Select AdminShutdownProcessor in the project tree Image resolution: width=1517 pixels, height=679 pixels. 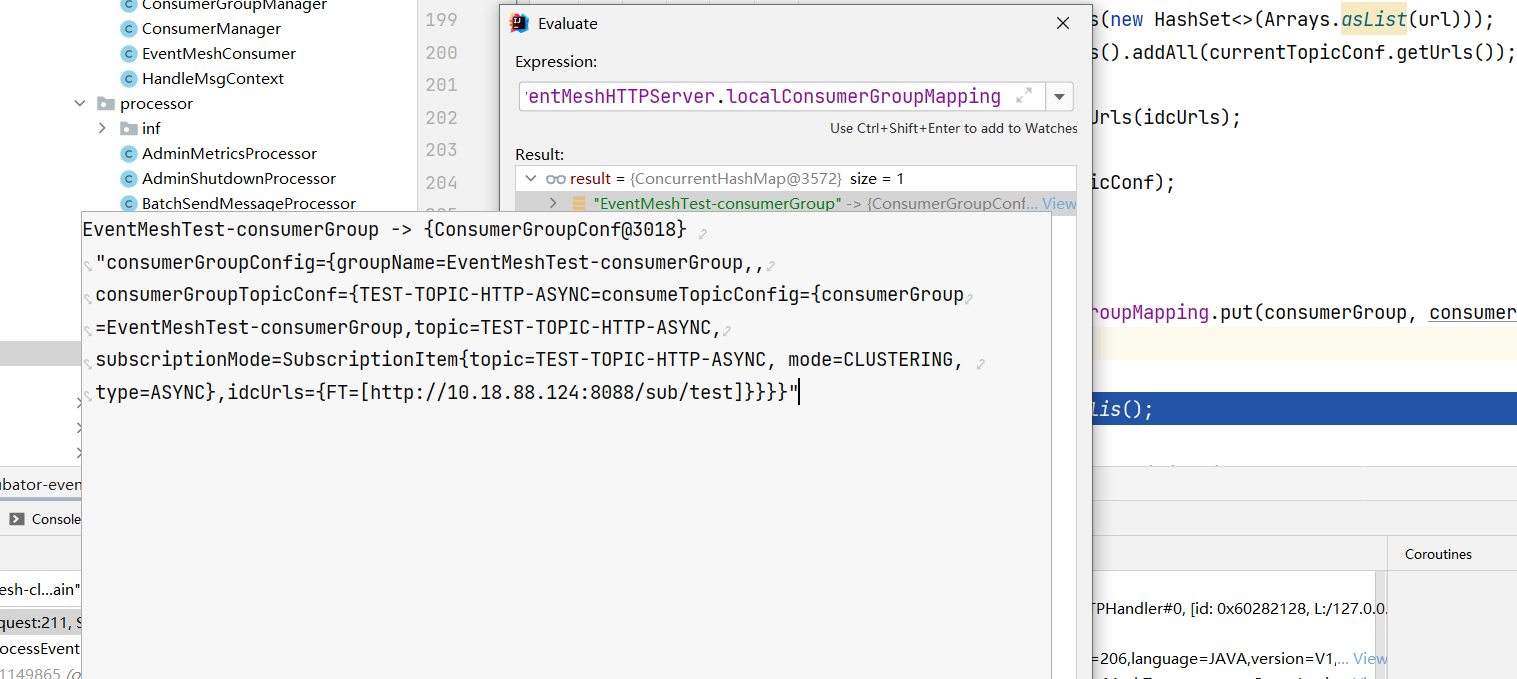click(239, 179)
